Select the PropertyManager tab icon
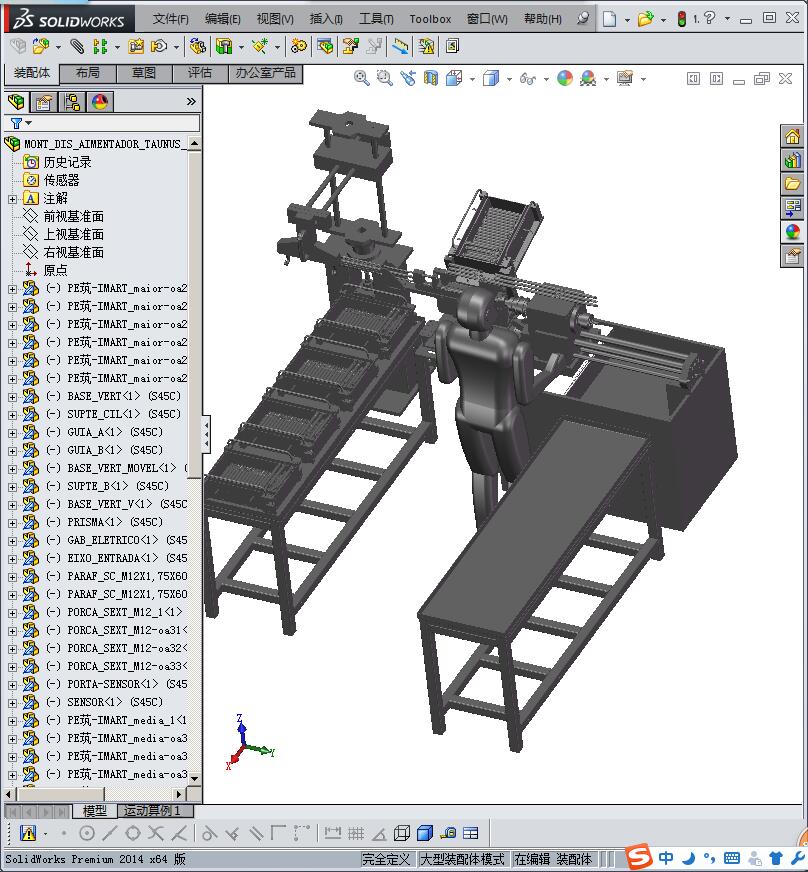The height and width of the screenshot is (872, 808). pyautogui.click(x=44, y=102)
